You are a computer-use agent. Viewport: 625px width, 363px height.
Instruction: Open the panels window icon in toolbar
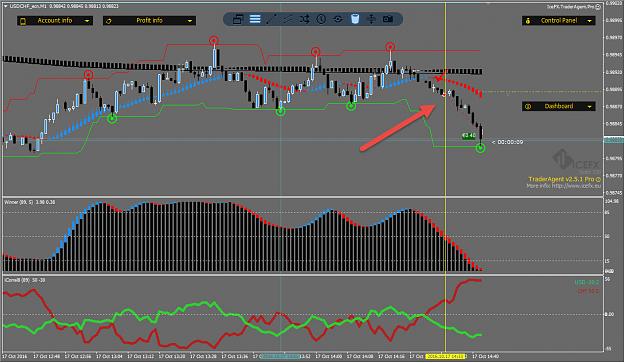tap(238, 19)
